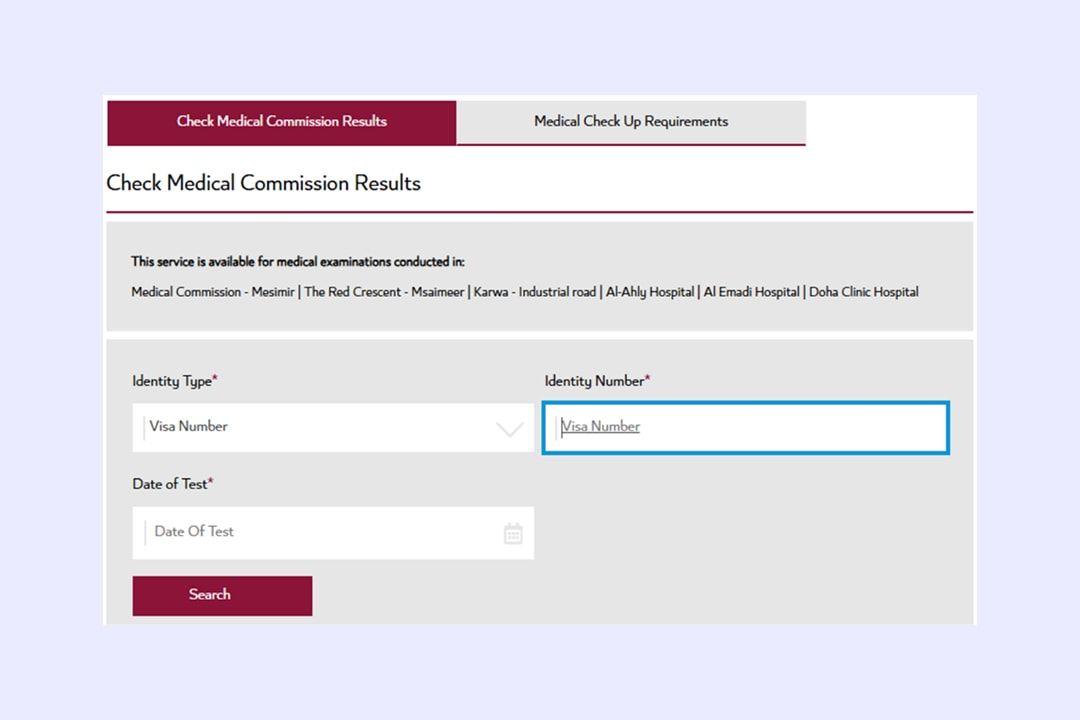
Task: Select the Visa Number identity type box
Action: (x=320, y=427)
